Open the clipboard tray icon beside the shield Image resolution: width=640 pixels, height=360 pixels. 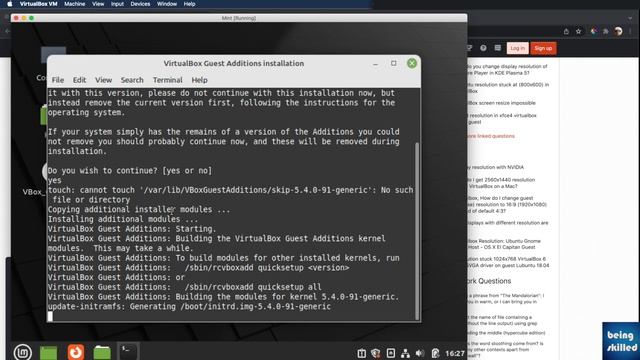[362, 353]
